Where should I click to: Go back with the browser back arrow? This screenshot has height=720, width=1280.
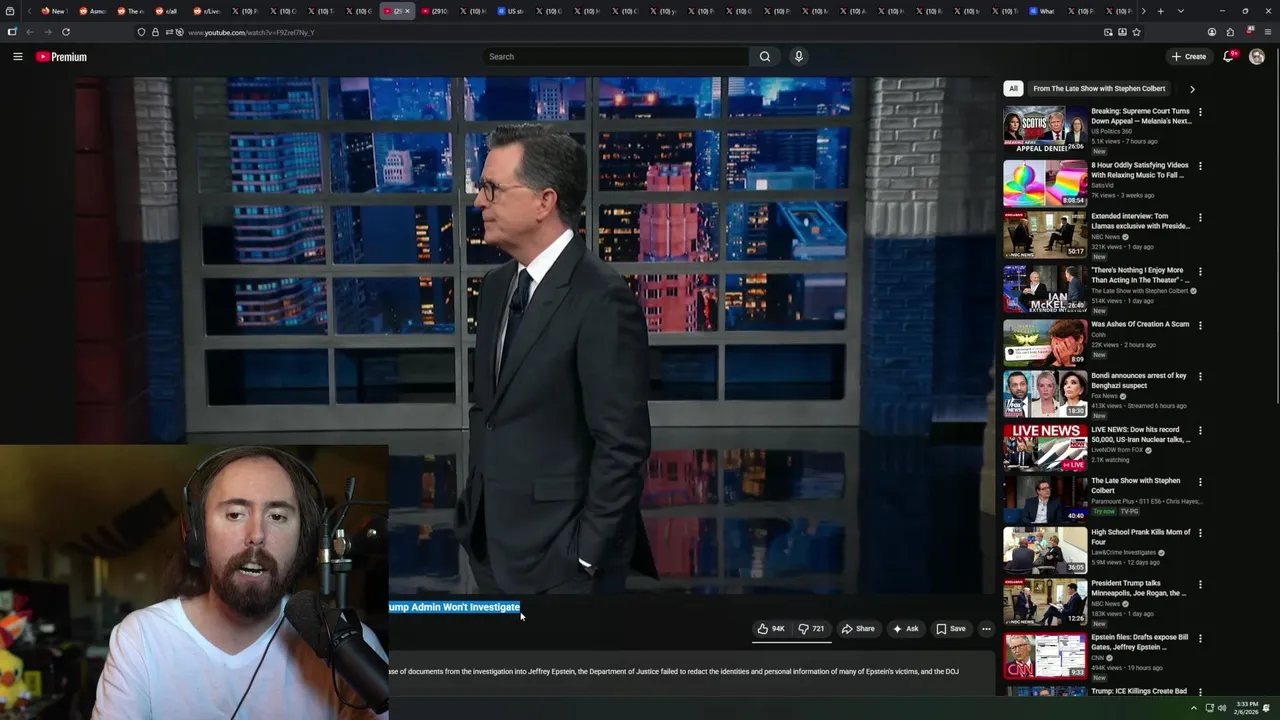coord(30,32)
